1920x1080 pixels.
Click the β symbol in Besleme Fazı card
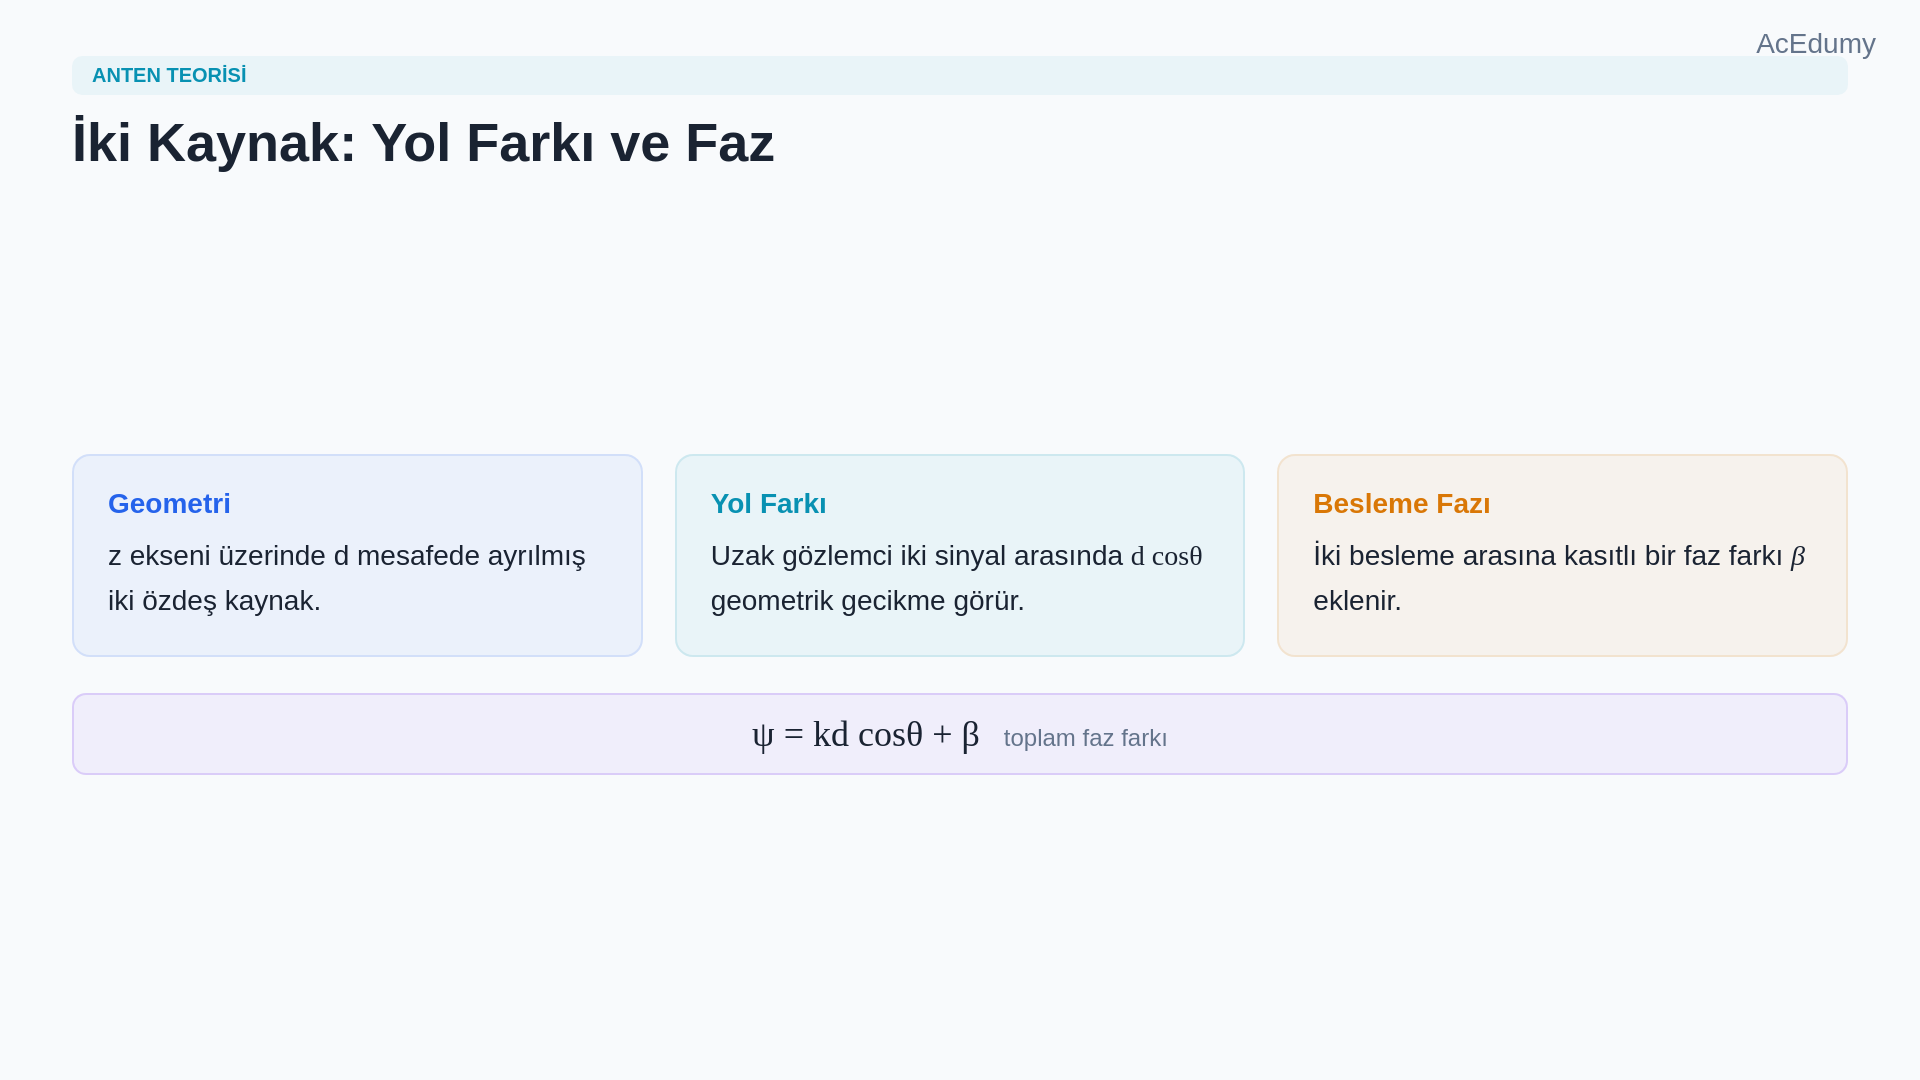coord(1797,557)
